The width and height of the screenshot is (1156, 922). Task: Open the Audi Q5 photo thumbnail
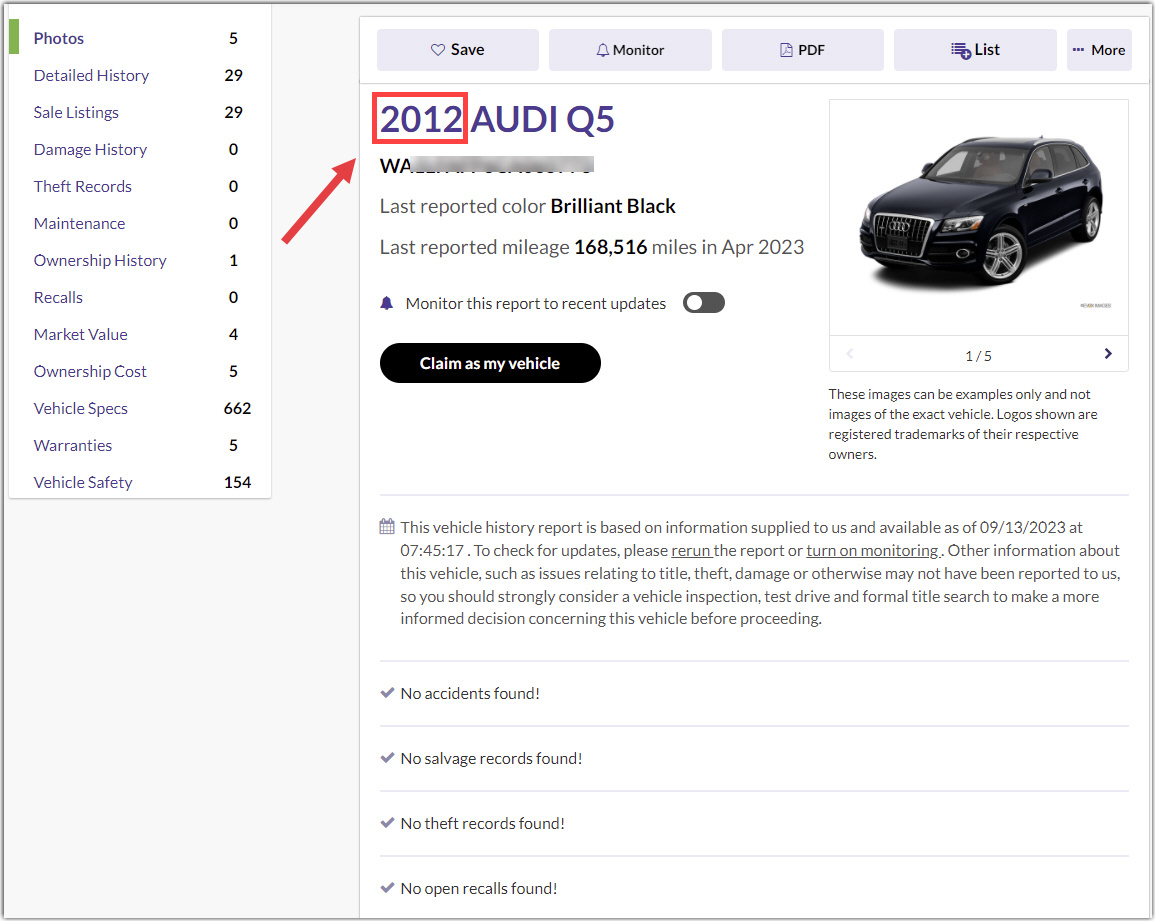[979, 217]
